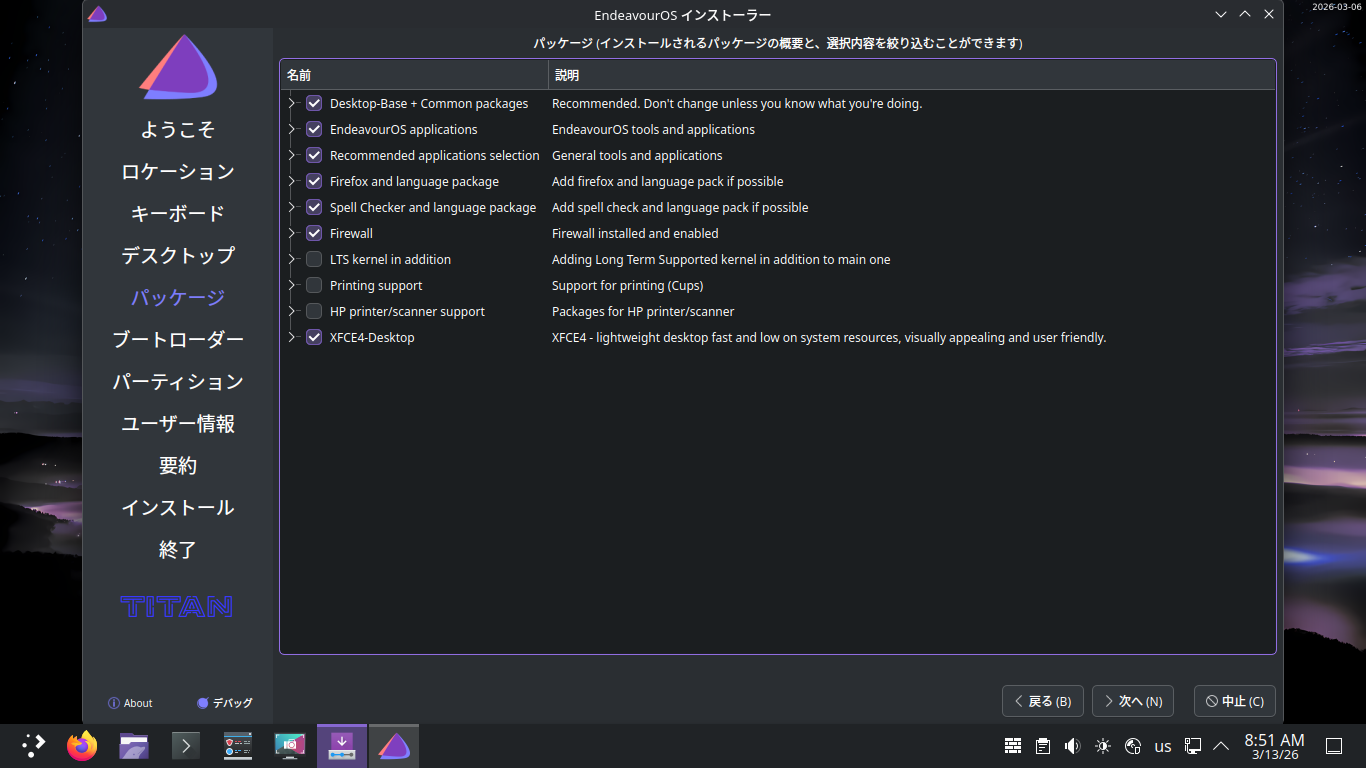Open the application launcher in the taskbar
The height and width of the screenshot is (768, 1366).
(x=33, y=746)
